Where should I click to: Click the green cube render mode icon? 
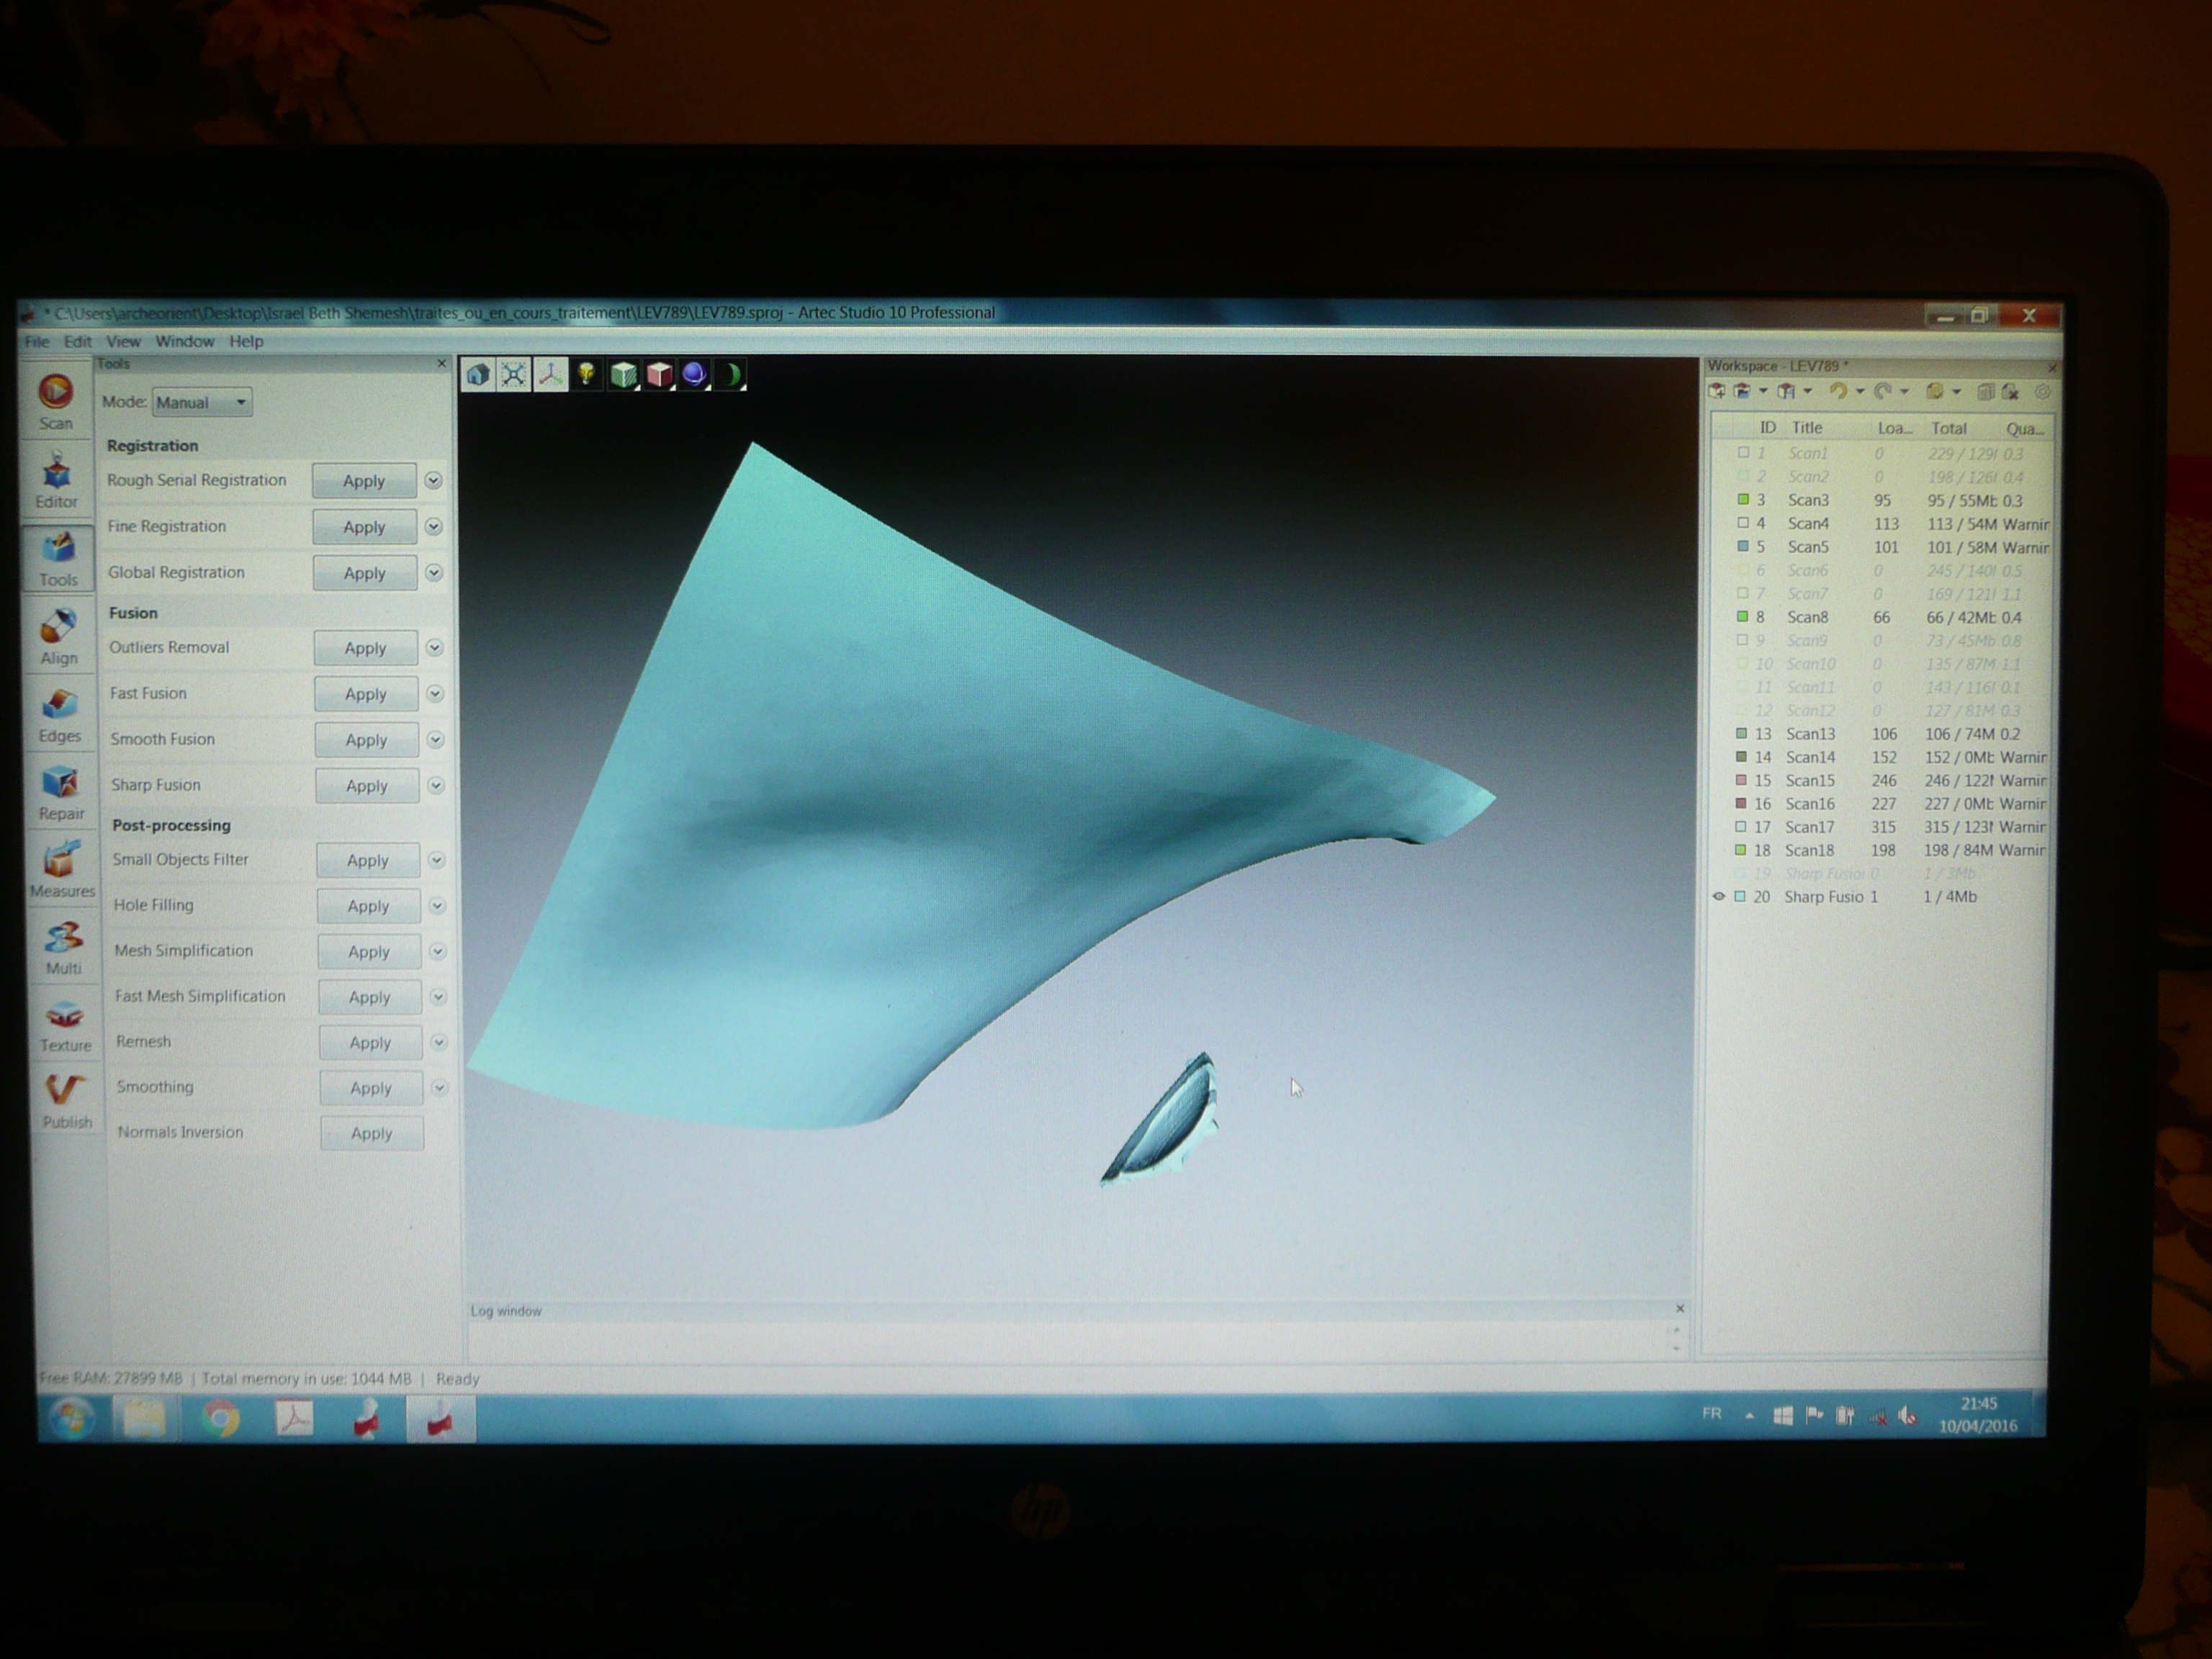[623, 375]
